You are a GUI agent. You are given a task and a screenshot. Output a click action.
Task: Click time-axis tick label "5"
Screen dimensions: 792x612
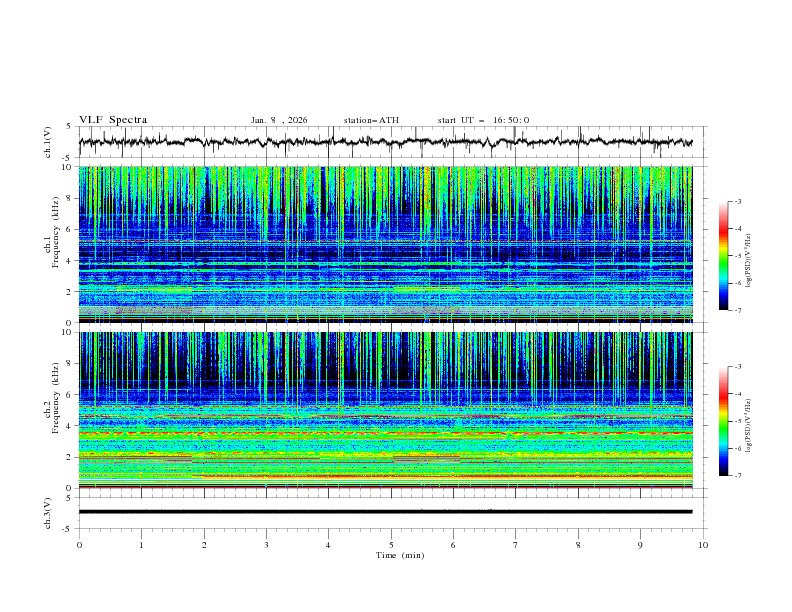(x=391, y=545)
